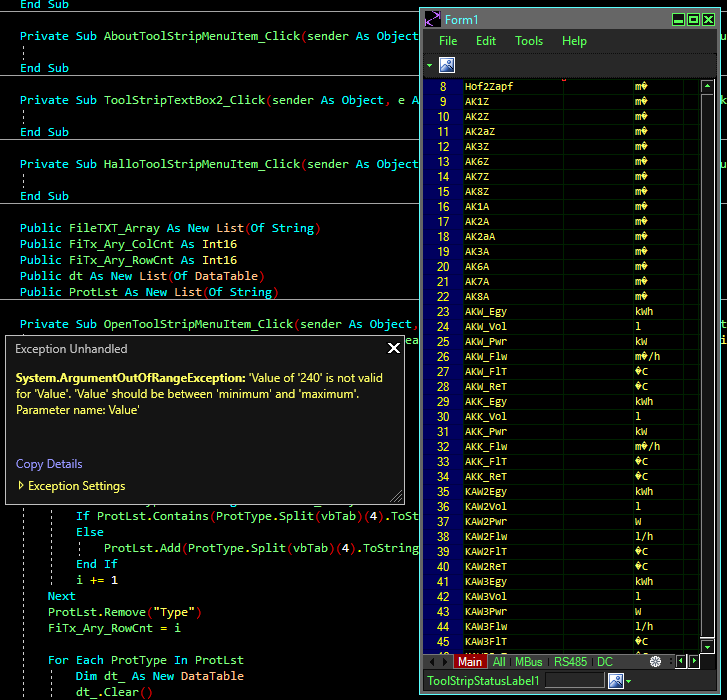Click the image button in Form1's status bar

point(616,681)
